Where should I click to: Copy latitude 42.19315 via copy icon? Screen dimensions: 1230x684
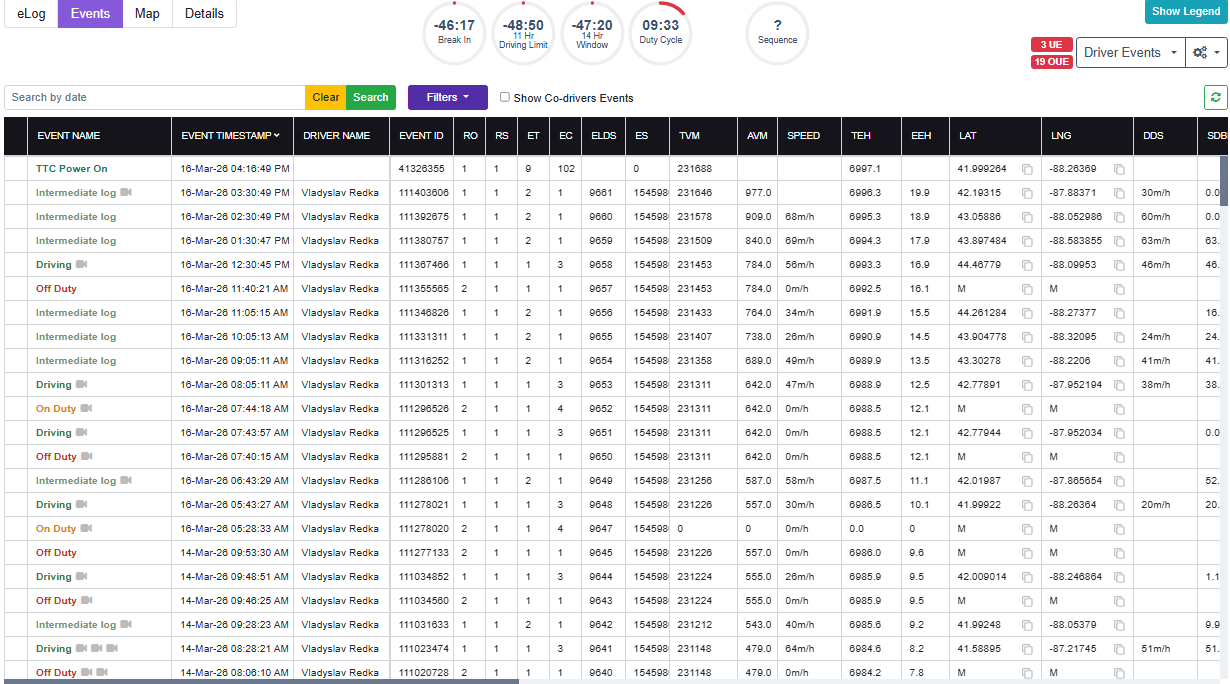1027,193
